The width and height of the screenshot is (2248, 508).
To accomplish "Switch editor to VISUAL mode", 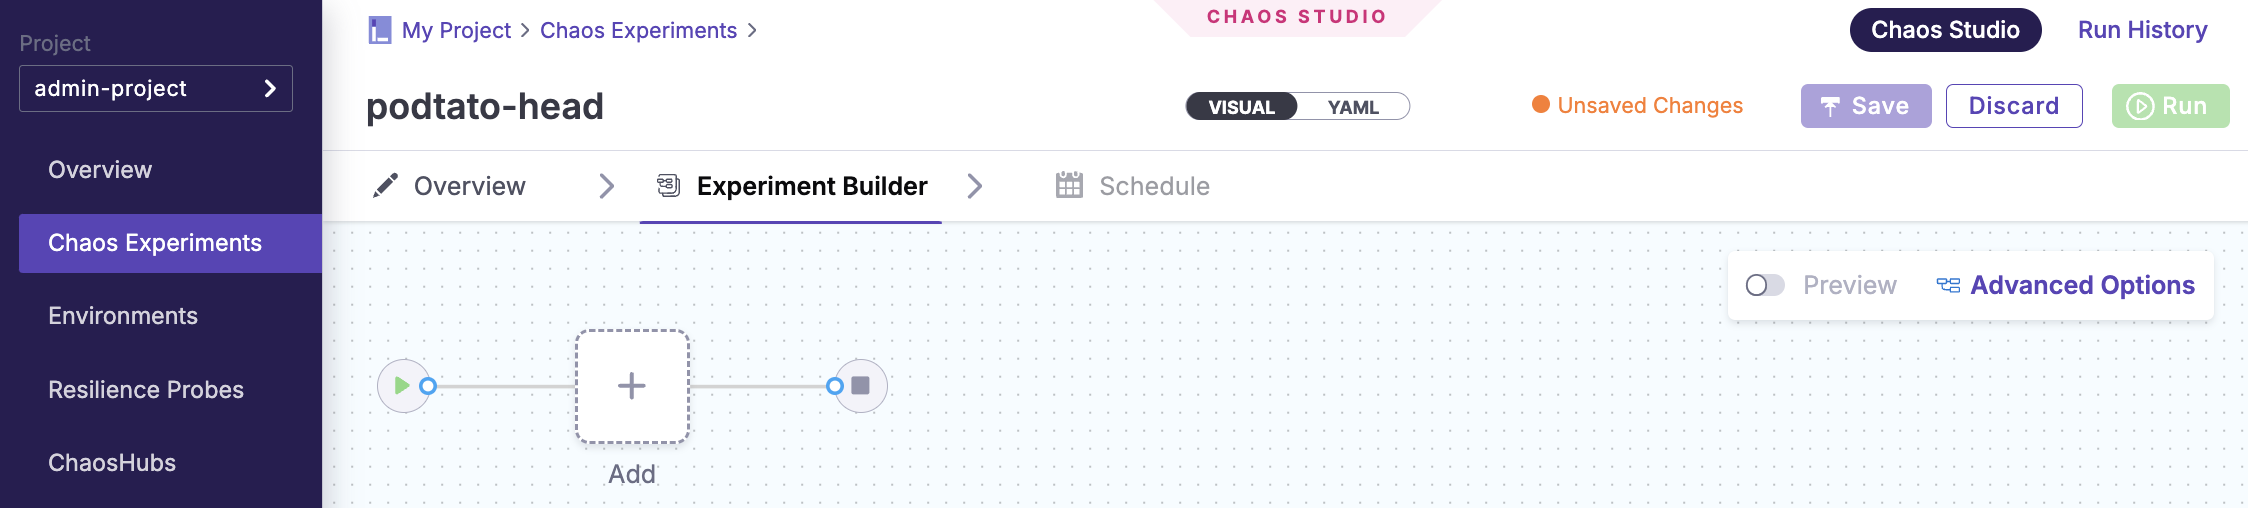I will click(1241, 107).
